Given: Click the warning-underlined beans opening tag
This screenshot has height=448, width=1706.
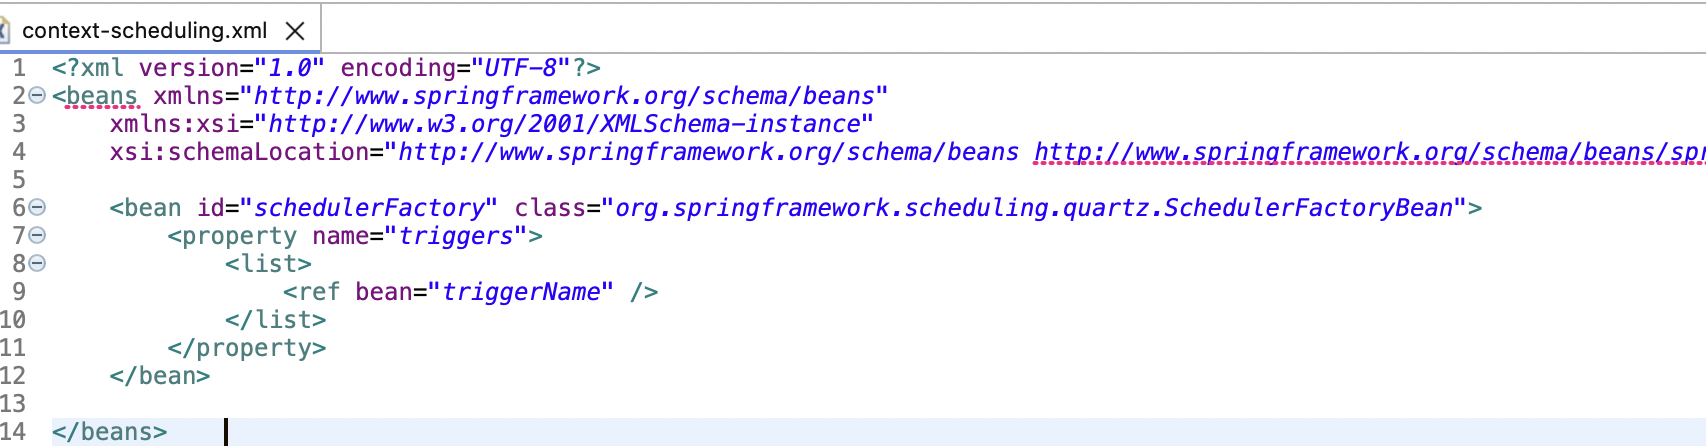Looking at the screenshot, I should click(x=101, y=96).
